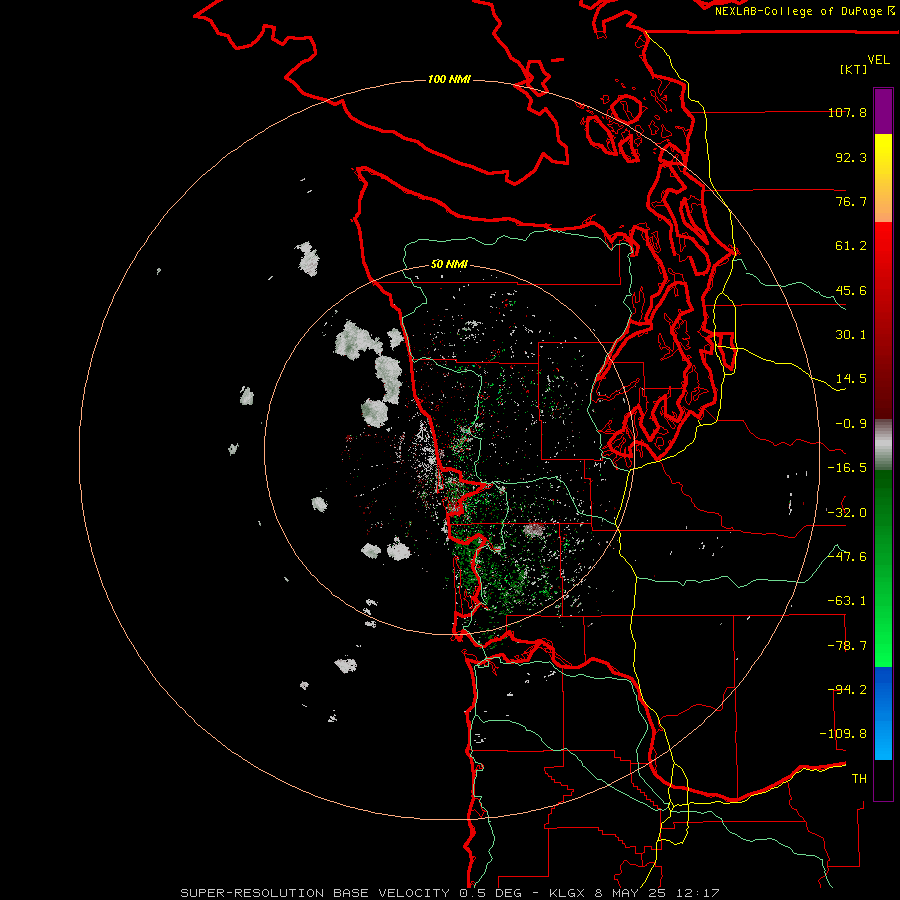Click the -32.0 legend value
This screenshot has width=900, height=900.
[x=847, y=513]
